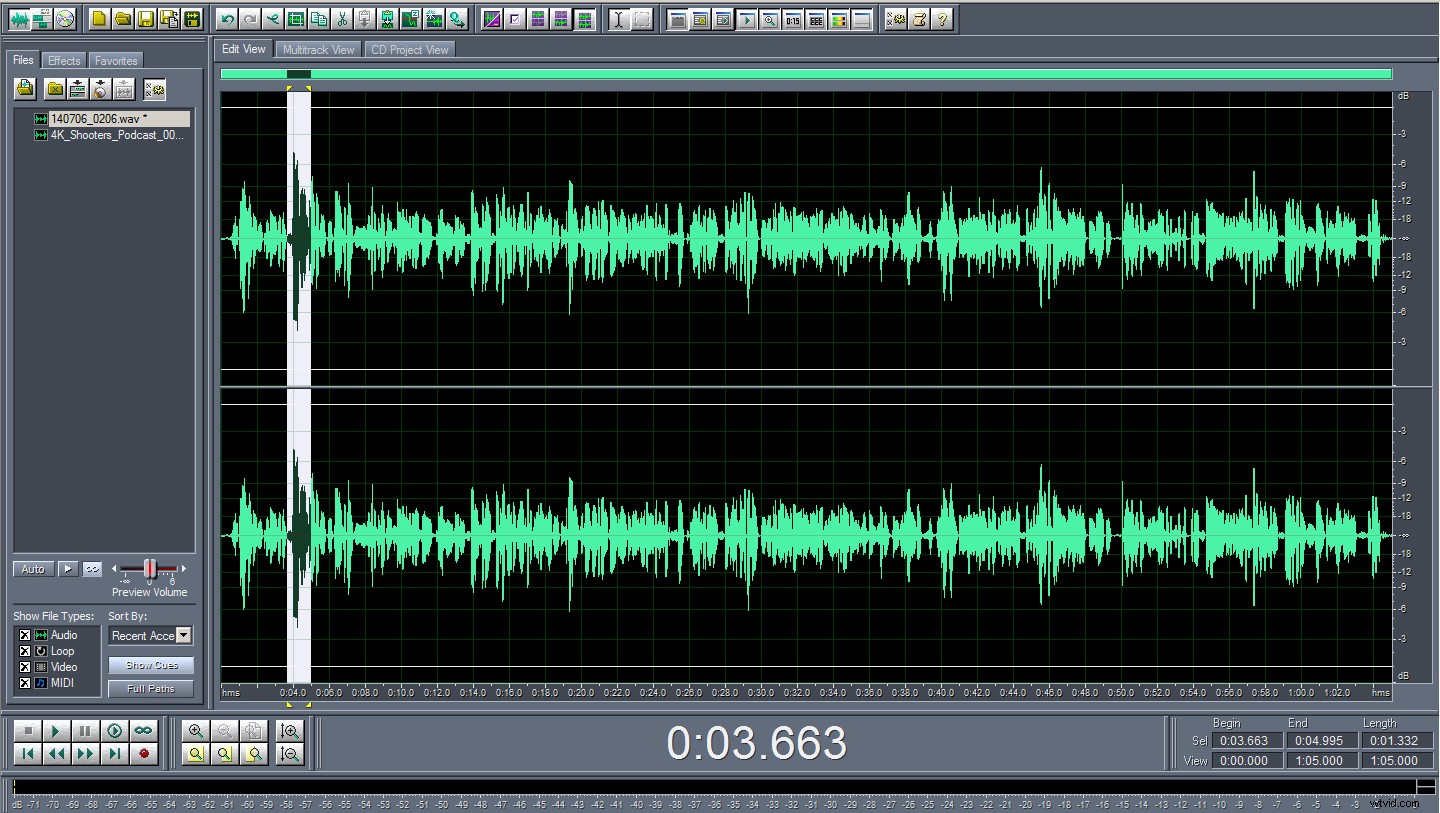Click the Show Cues button
The height and width of the screenshot is (813, 1440).
tap(150, 664)
